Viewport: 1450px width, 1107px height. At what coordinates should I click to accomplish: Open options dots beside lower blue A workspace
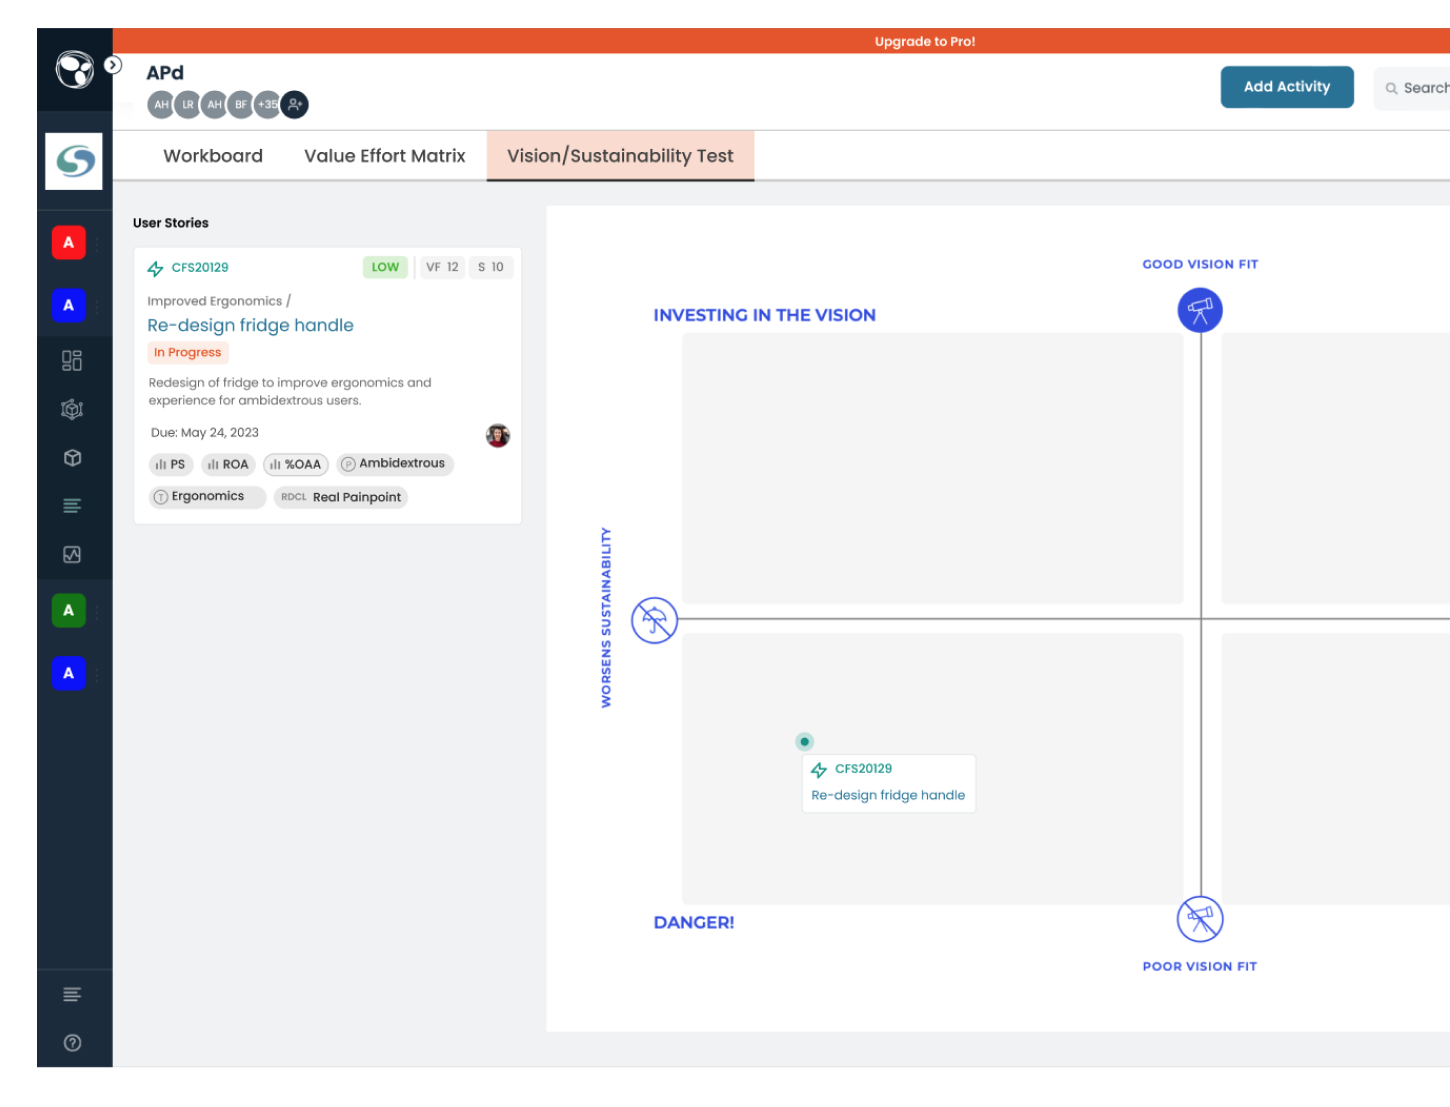tap(98, 674)
